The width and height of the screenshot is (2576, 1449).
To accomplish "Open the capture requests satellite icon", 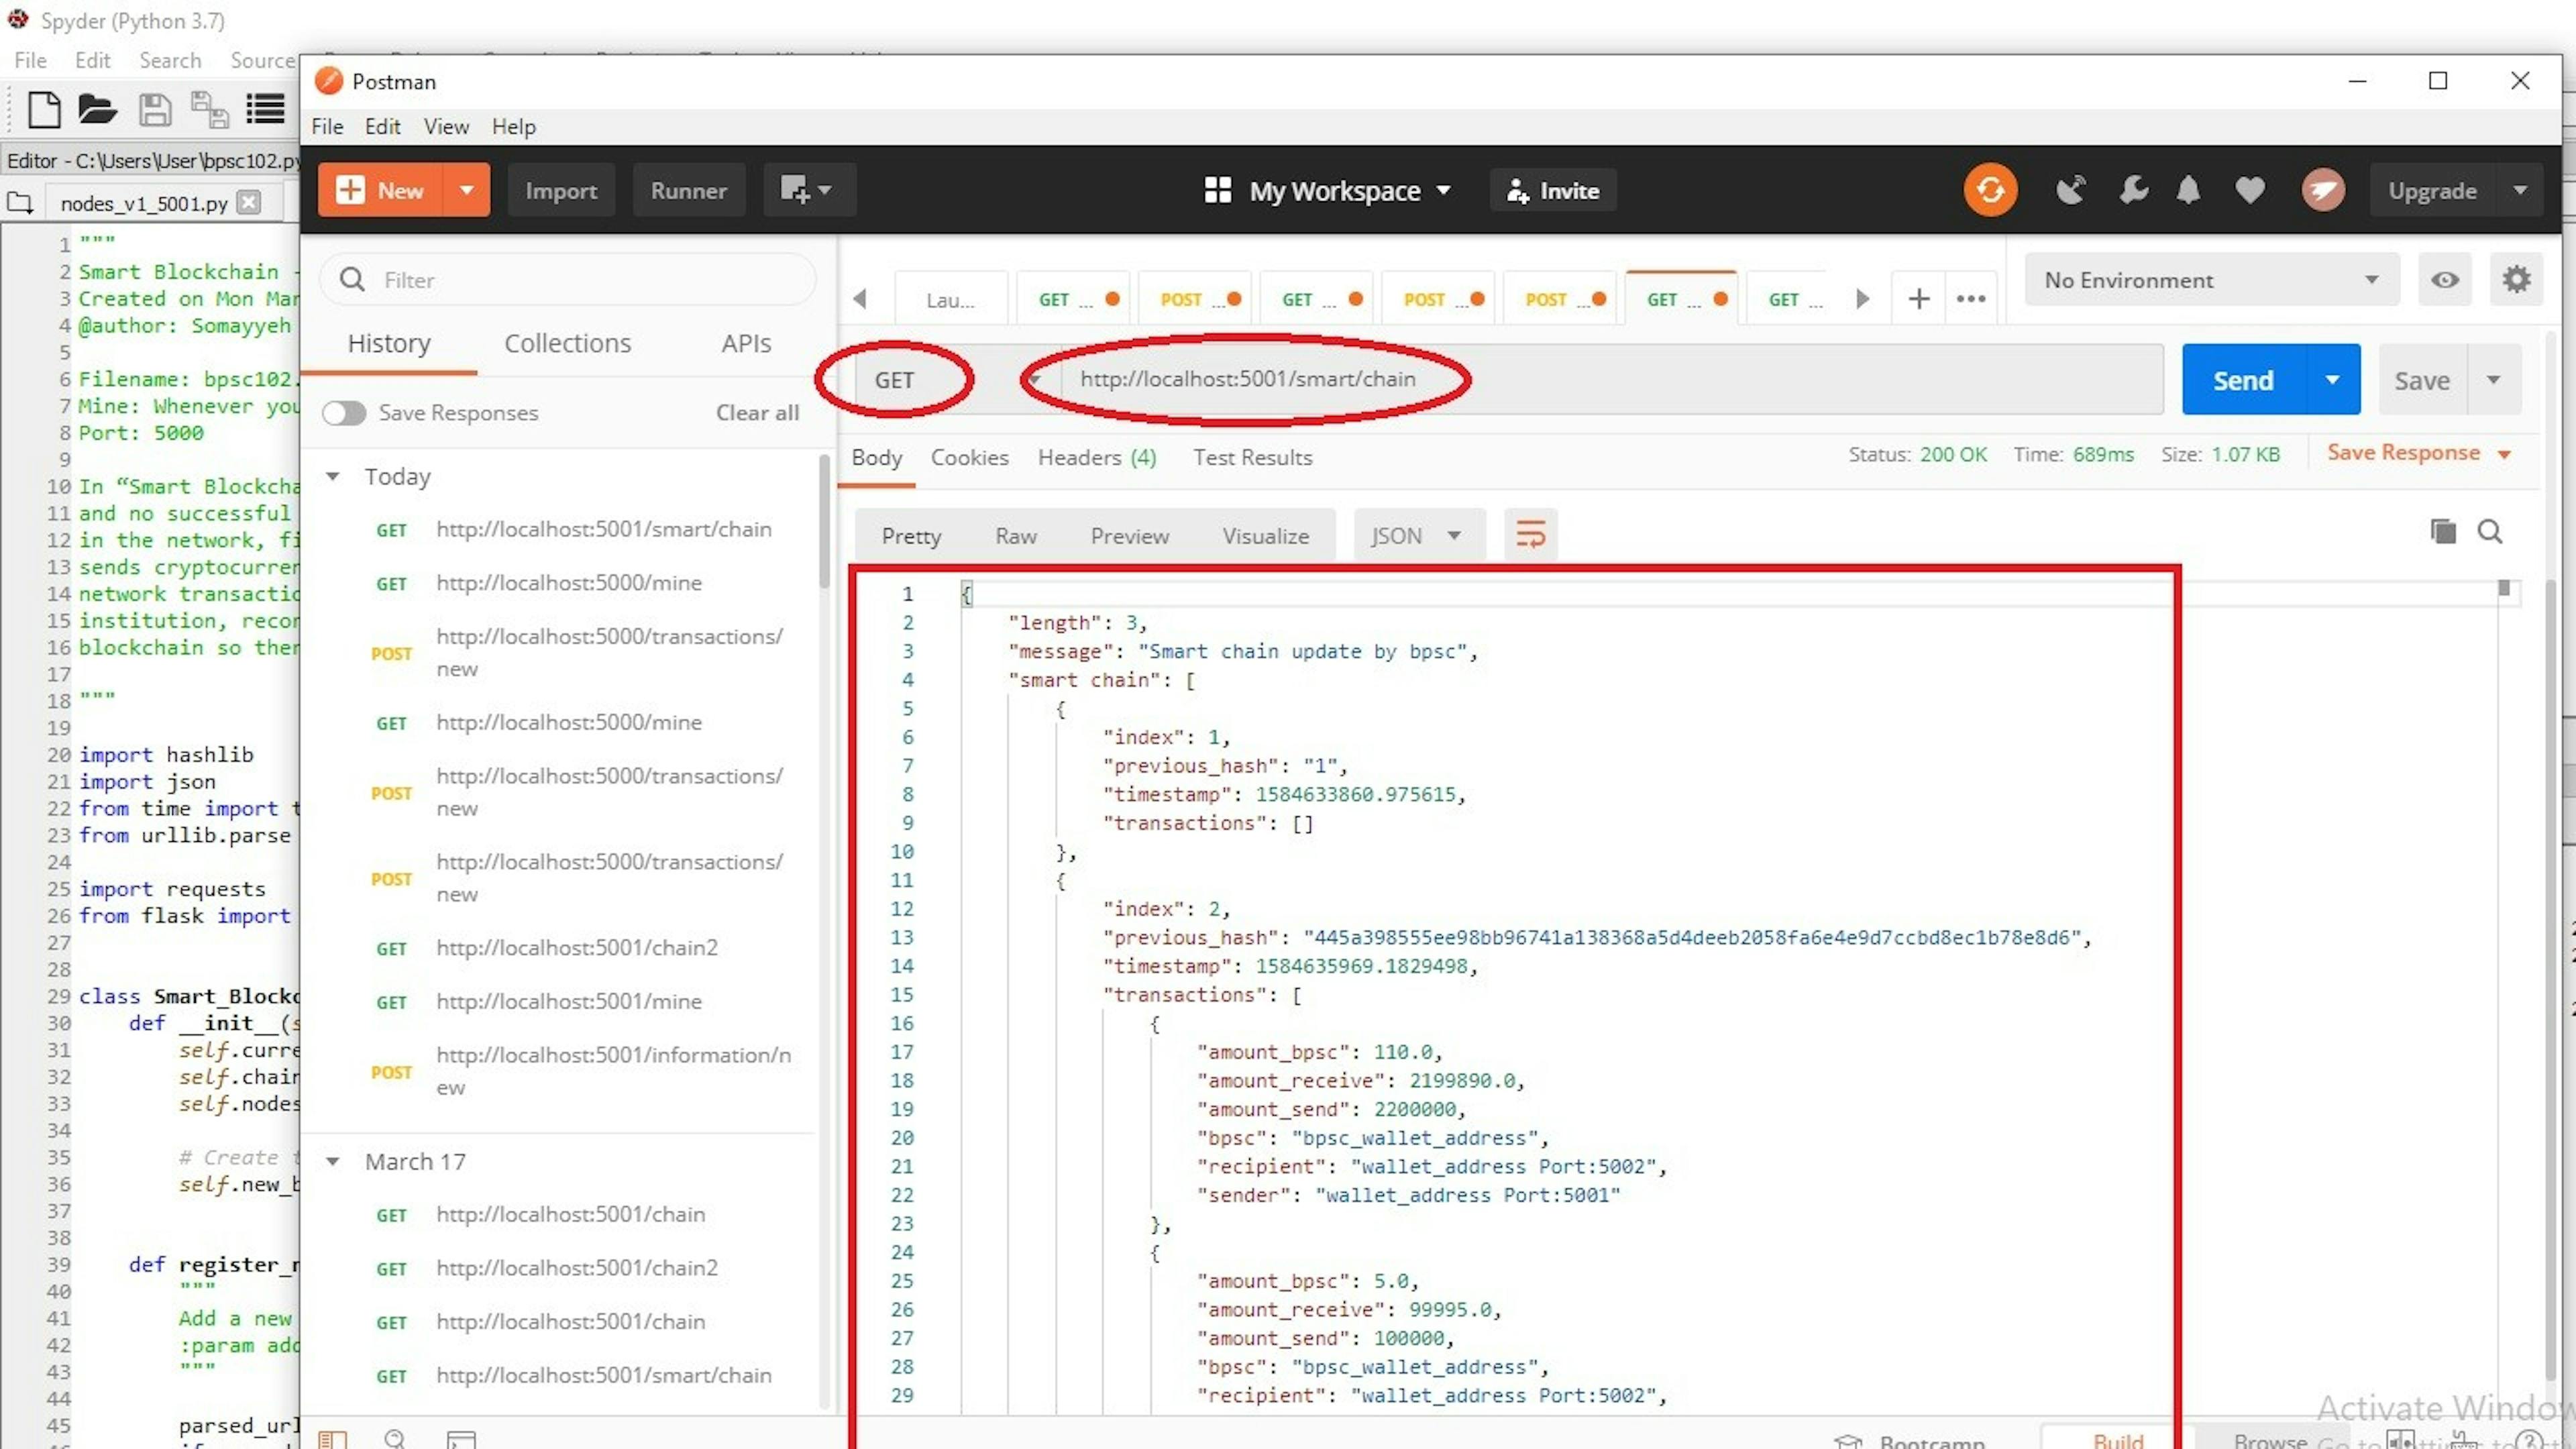I will [2071, 190].
